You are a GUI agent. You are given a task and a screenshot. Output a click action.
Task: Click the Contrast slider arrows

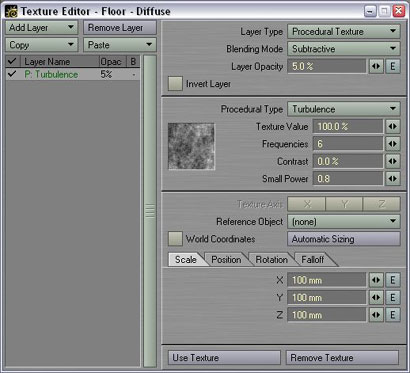pyautogui.click(x=393, y=161)
